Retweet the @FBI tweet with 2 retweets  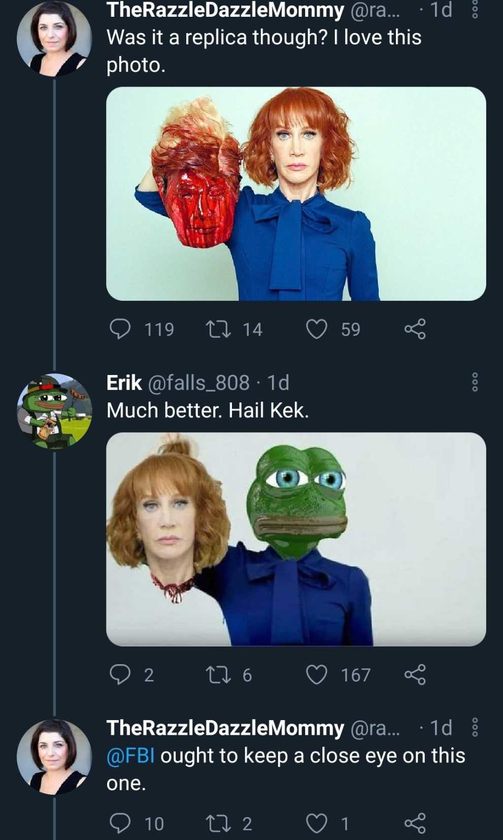217,822
